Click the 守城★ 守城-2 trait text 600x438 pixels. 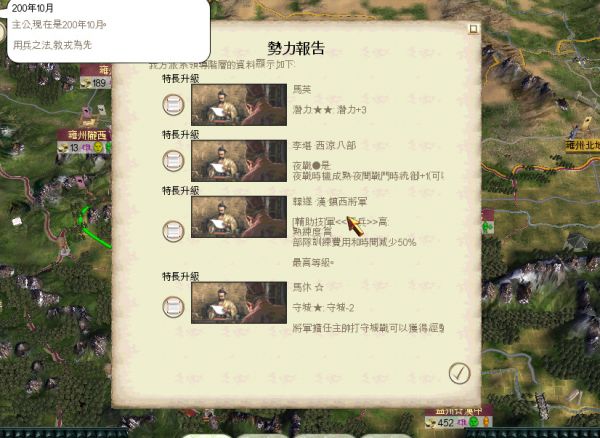click(323, 308)
